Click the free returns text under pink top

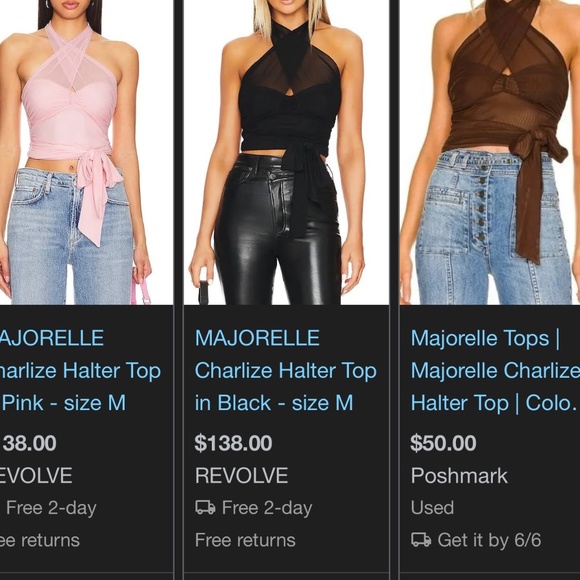pos(40,540)
